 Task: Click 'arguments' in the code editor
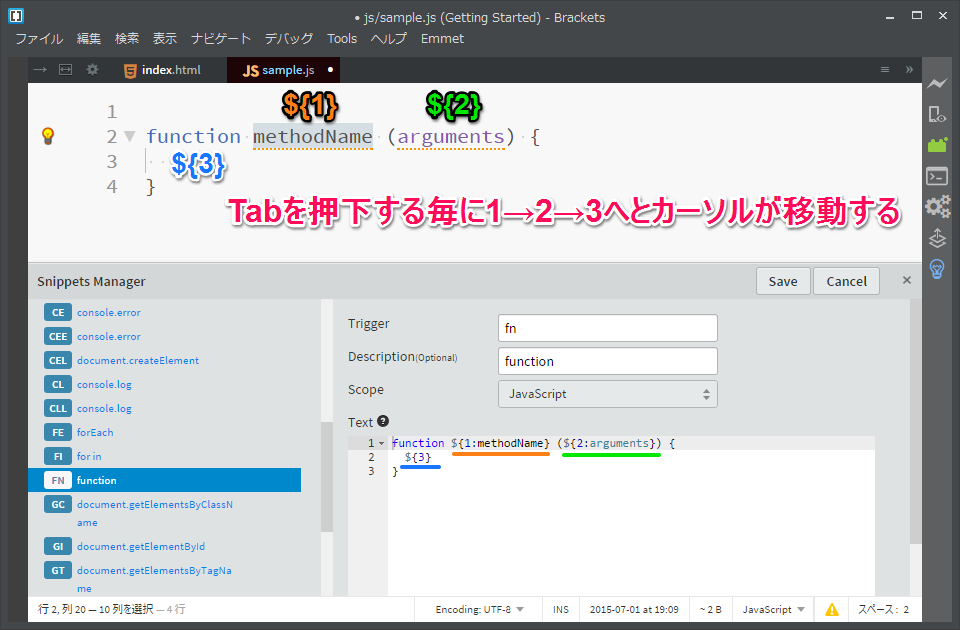pyautogui.click(x=451, y=136)
